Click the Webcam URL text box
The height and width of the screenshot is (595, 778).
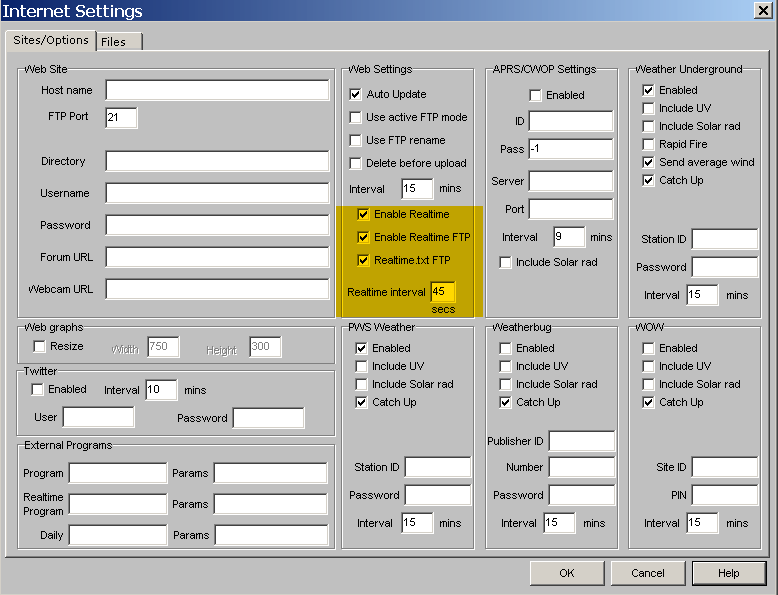click(x=217, y=289)
